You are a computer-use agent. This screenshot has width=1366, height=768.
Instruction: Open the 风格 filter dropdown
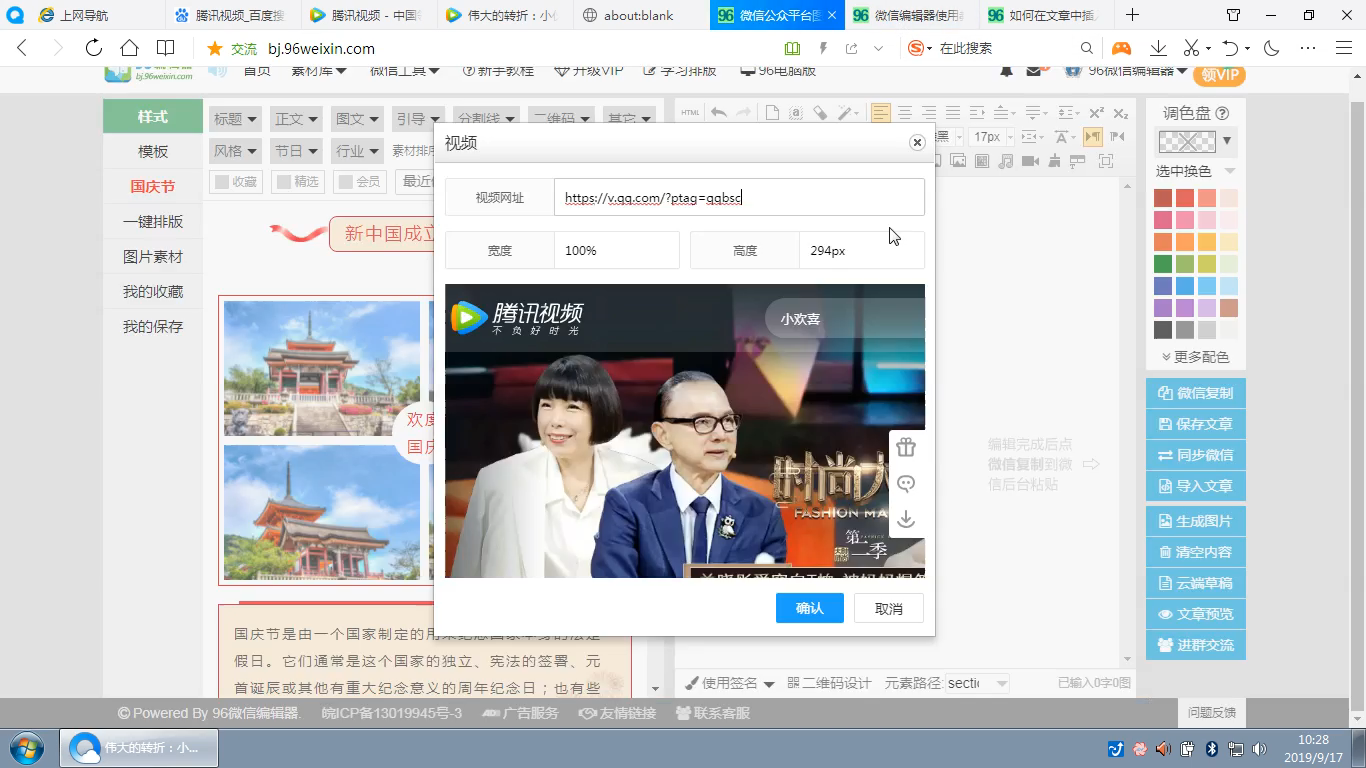(x=235, y=151)
